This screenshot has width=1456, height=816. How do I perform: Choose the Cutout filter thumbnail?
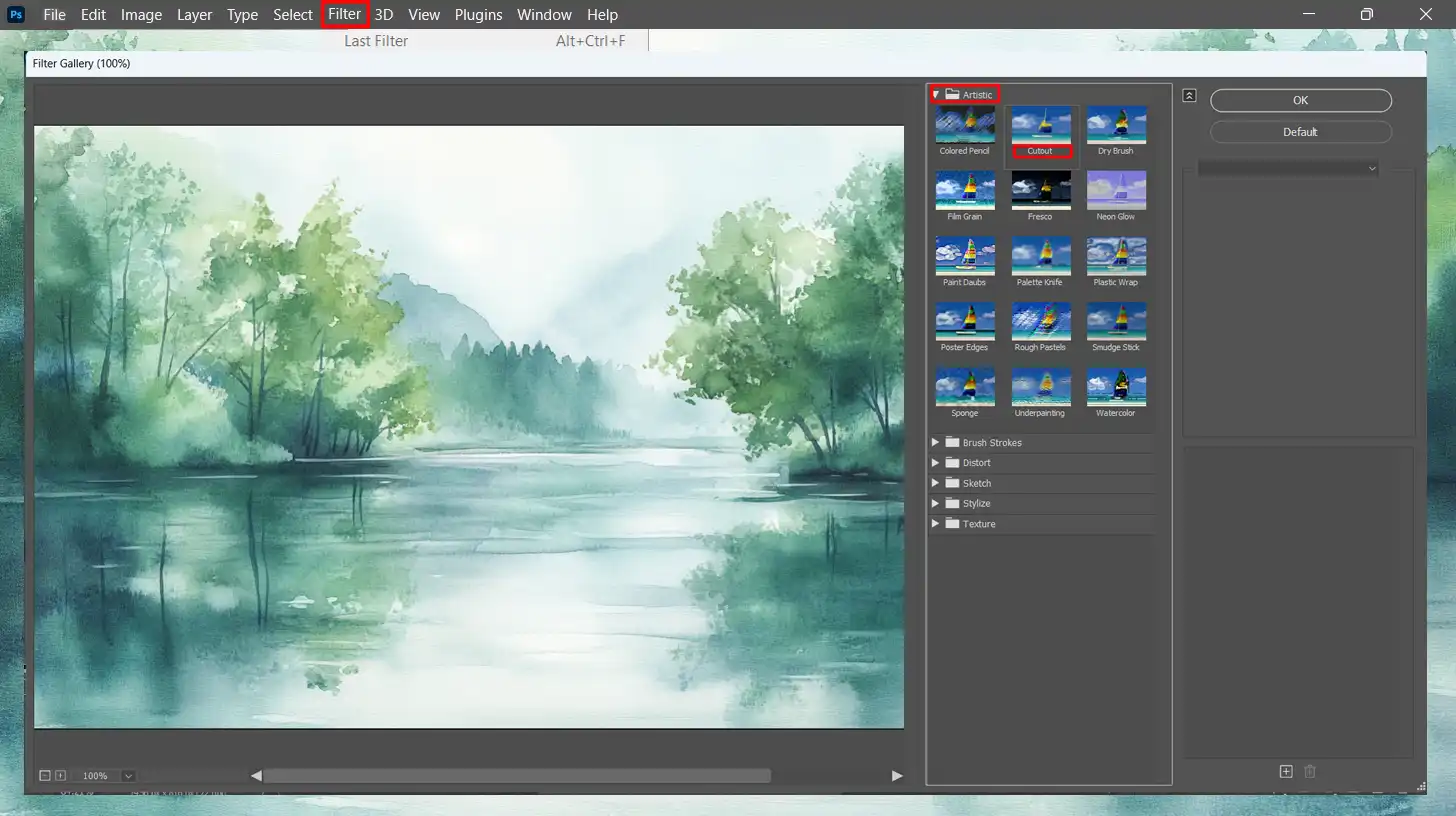tap(1041, 126)
